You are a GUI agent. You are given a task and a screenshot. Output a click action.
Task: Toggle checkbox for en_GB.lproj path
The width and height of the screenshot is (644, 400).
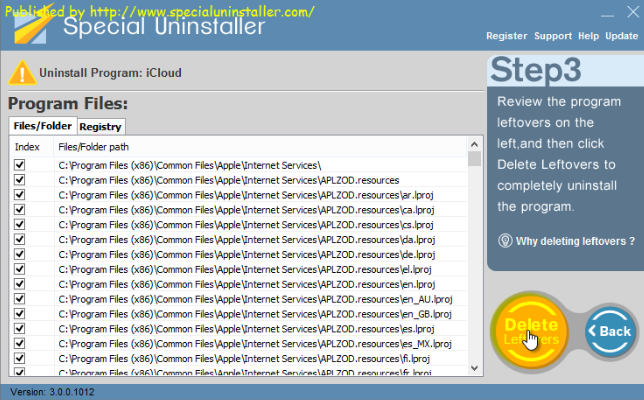click(x=19, y=314)
